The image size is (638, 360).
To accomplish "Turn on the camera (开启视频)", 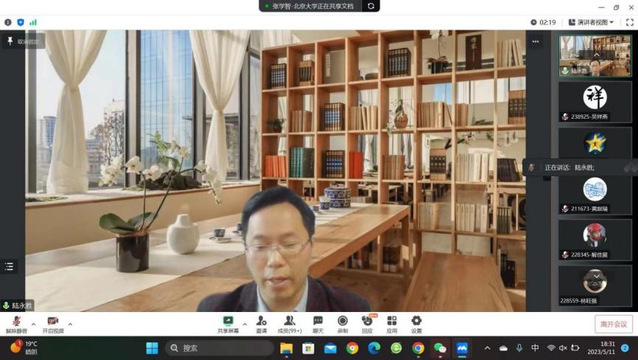I will pyautogui.click(x=53, y=325).
